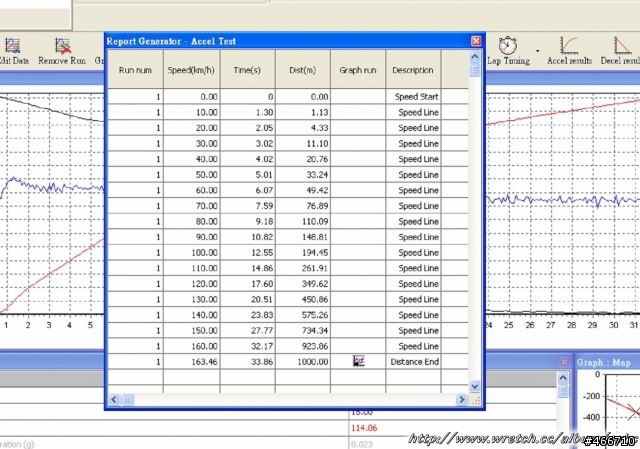The image size is (640, 449).
Task: Click the Speed(km/h) column header
Action: click(x=191, y=70)
